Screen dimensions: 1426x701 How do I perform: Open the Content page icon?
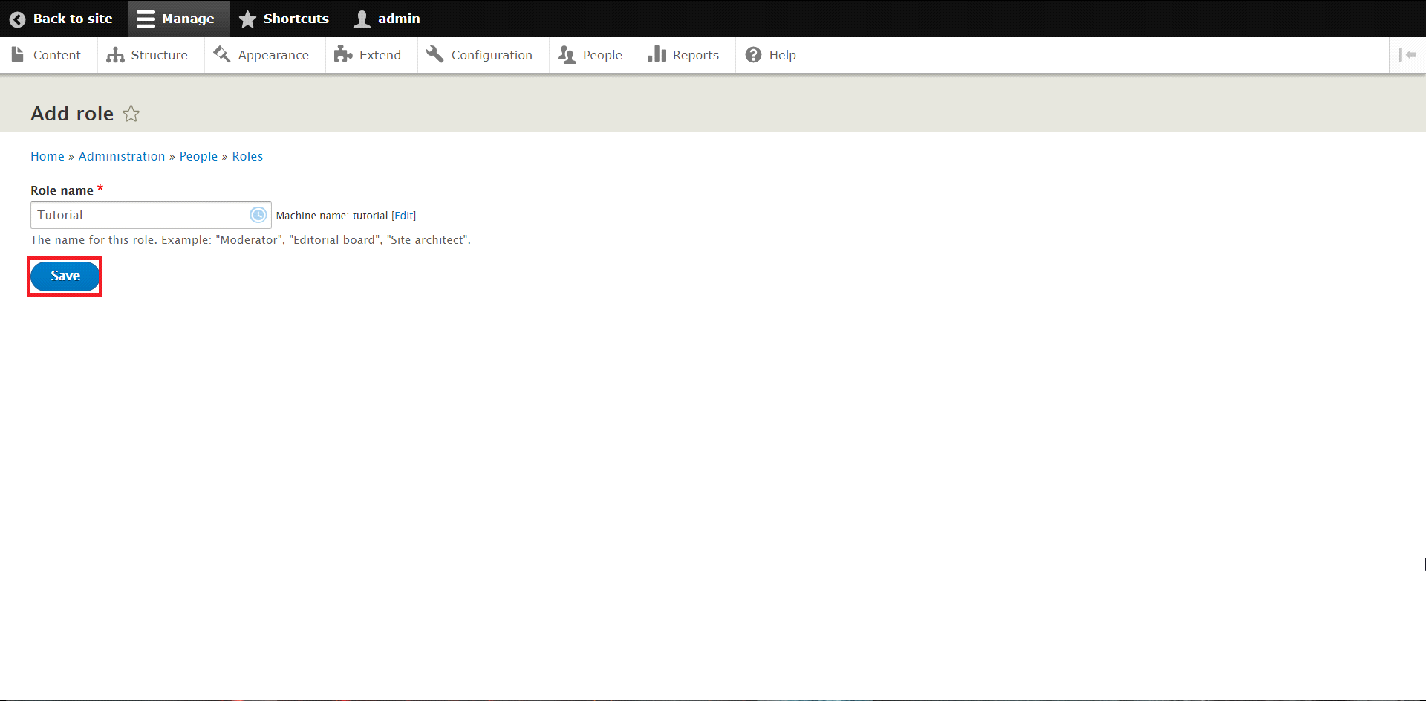17,55
